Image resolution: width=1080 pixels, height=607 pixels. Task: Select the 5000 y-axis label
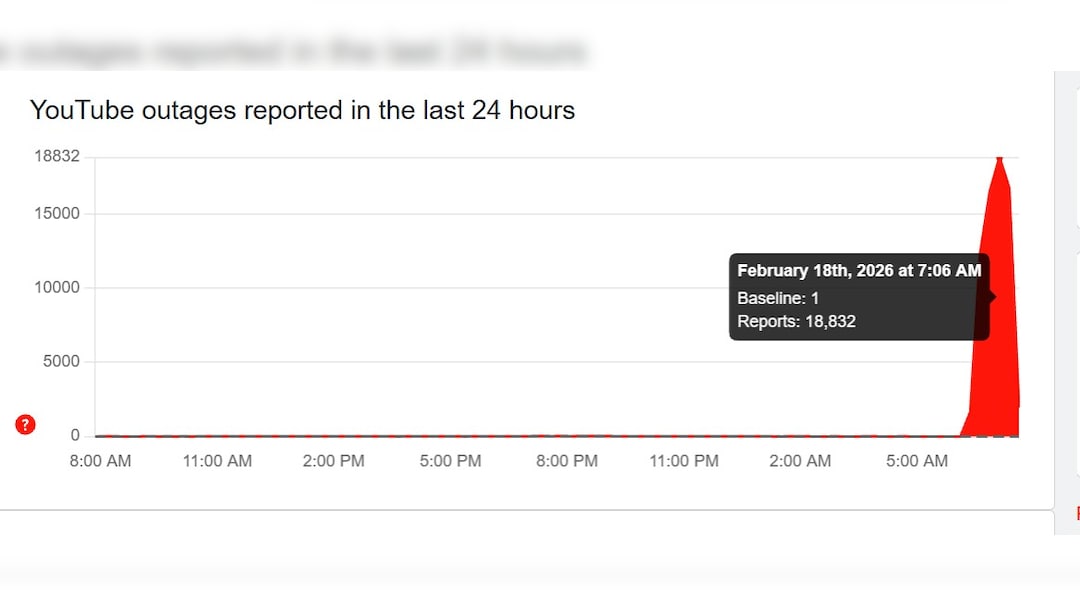click(61, 362)
